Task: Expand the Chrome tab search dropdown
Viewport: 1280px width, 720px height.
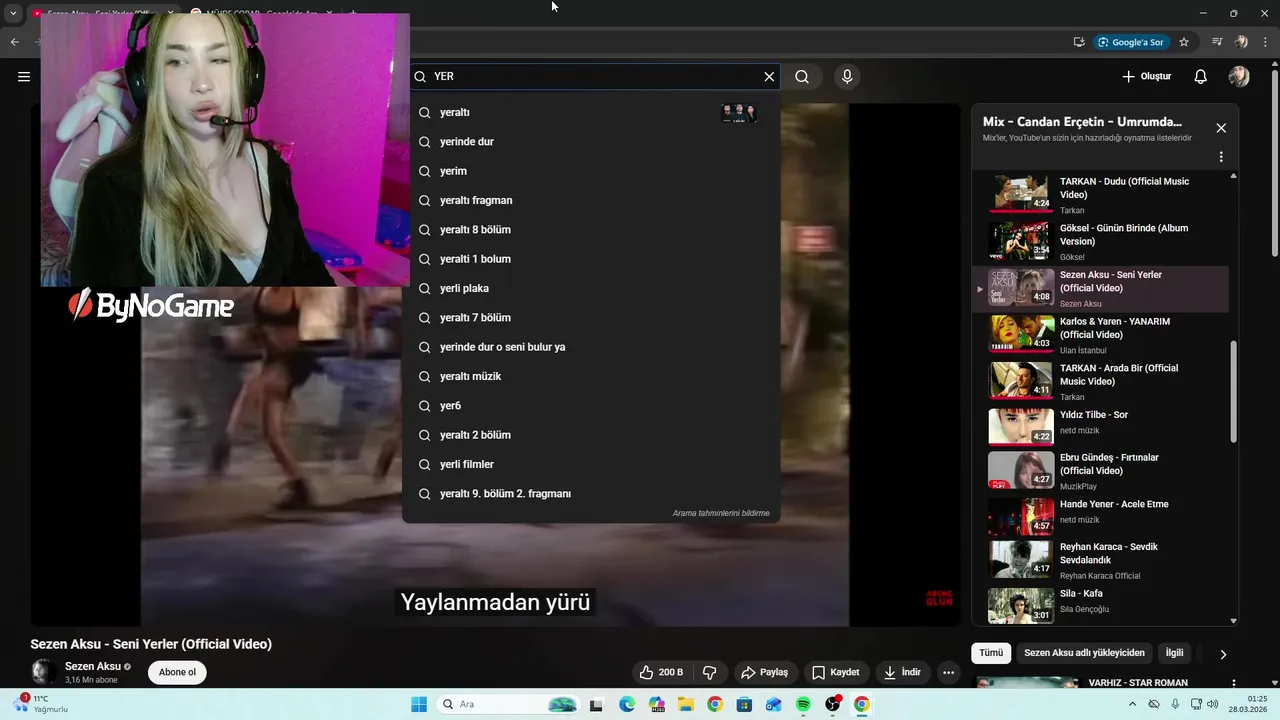Action: pyautogui.click(x=13, y=13)
